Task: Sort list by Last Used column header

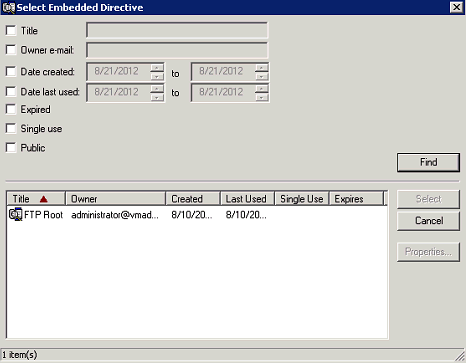Action: pos(247,199)
